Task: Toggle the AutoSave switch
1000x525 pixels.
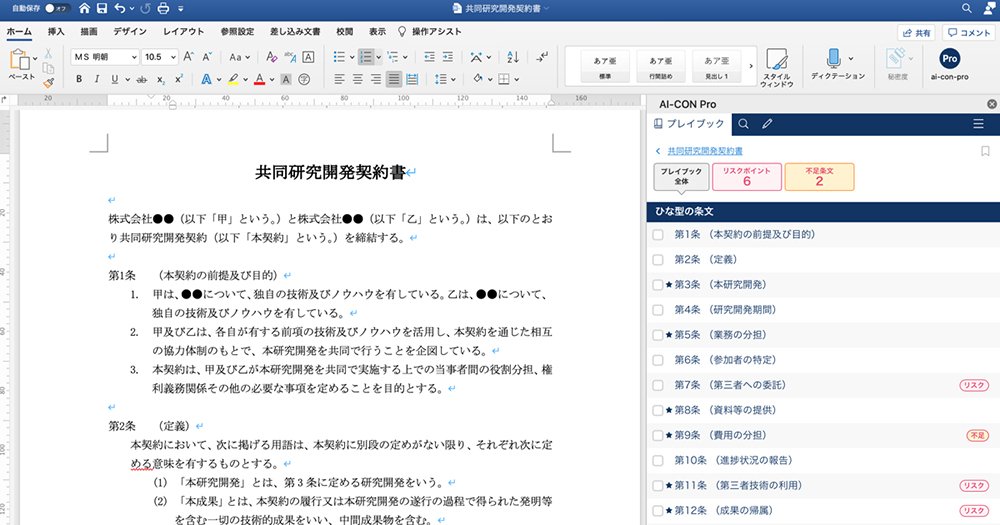Action: tap(56, 8)
